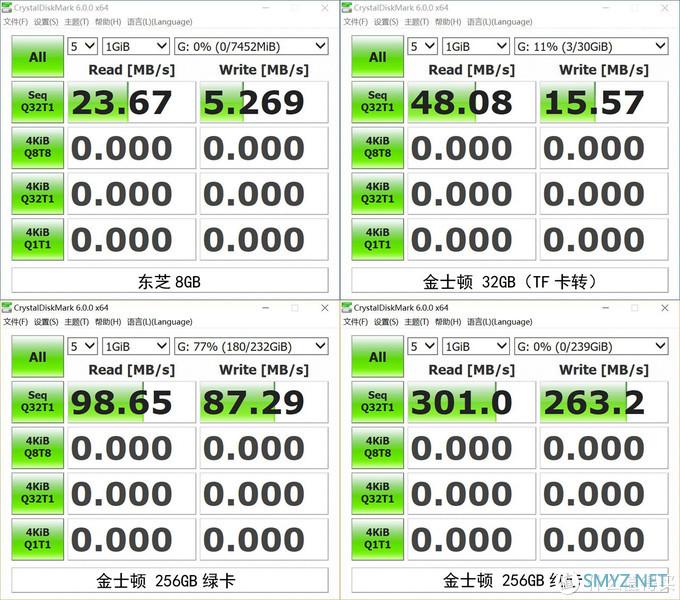Start the 4KiB Q8T8 test in the 金士顿 32GB window
Image resolution: width=680 pixels, height=600 pixels.
pyautogui.click(x=378, y=147)
